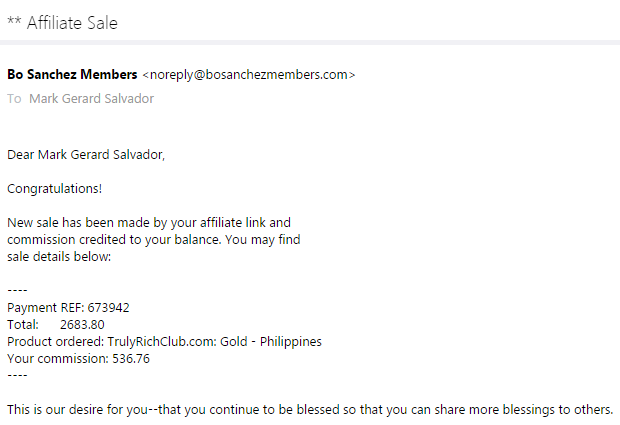Click the "Congratulations!" text
620x425 pixels.
[54, 188]
